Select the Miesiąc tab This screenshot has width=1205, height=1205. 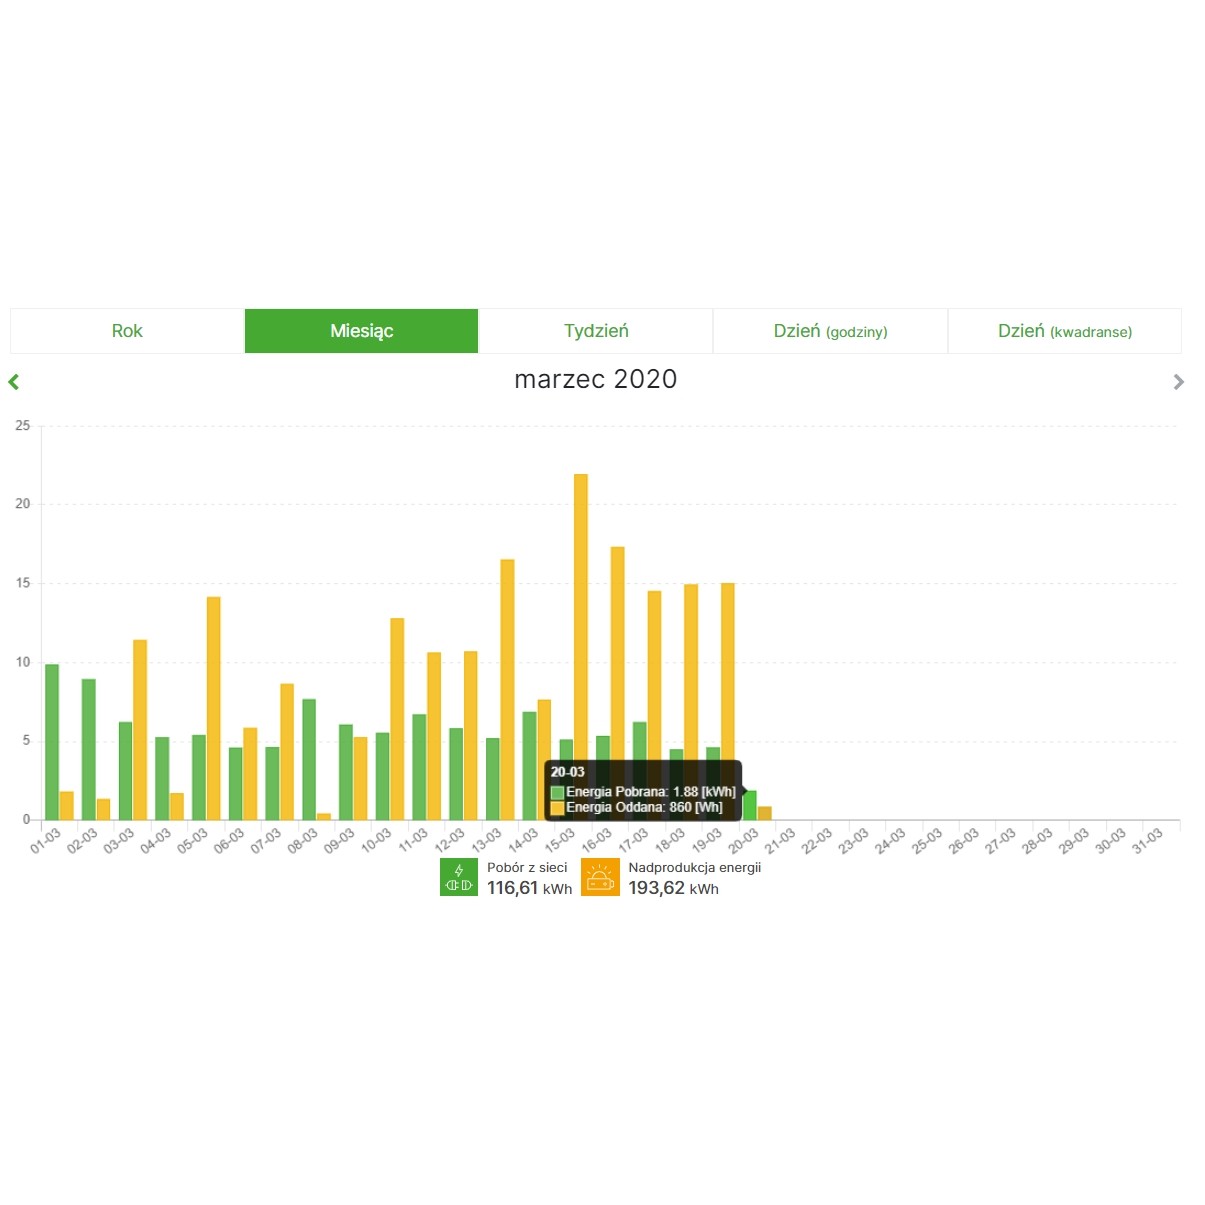362,331
